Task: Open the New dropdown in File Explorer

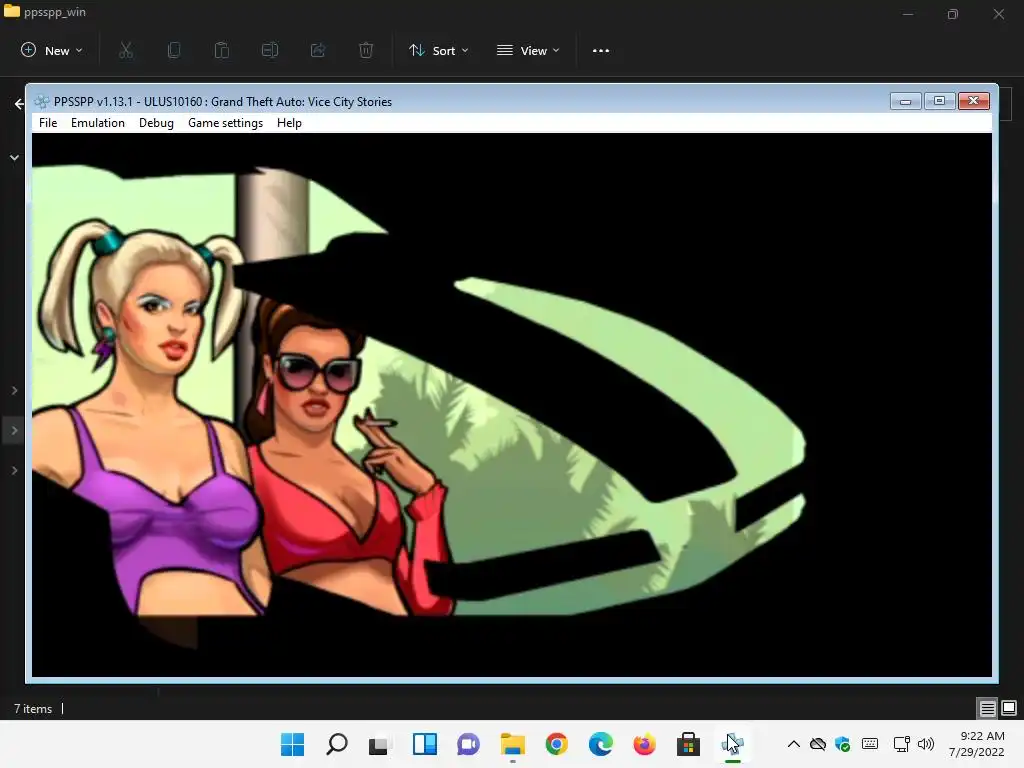Action: (x=52, y=50)
